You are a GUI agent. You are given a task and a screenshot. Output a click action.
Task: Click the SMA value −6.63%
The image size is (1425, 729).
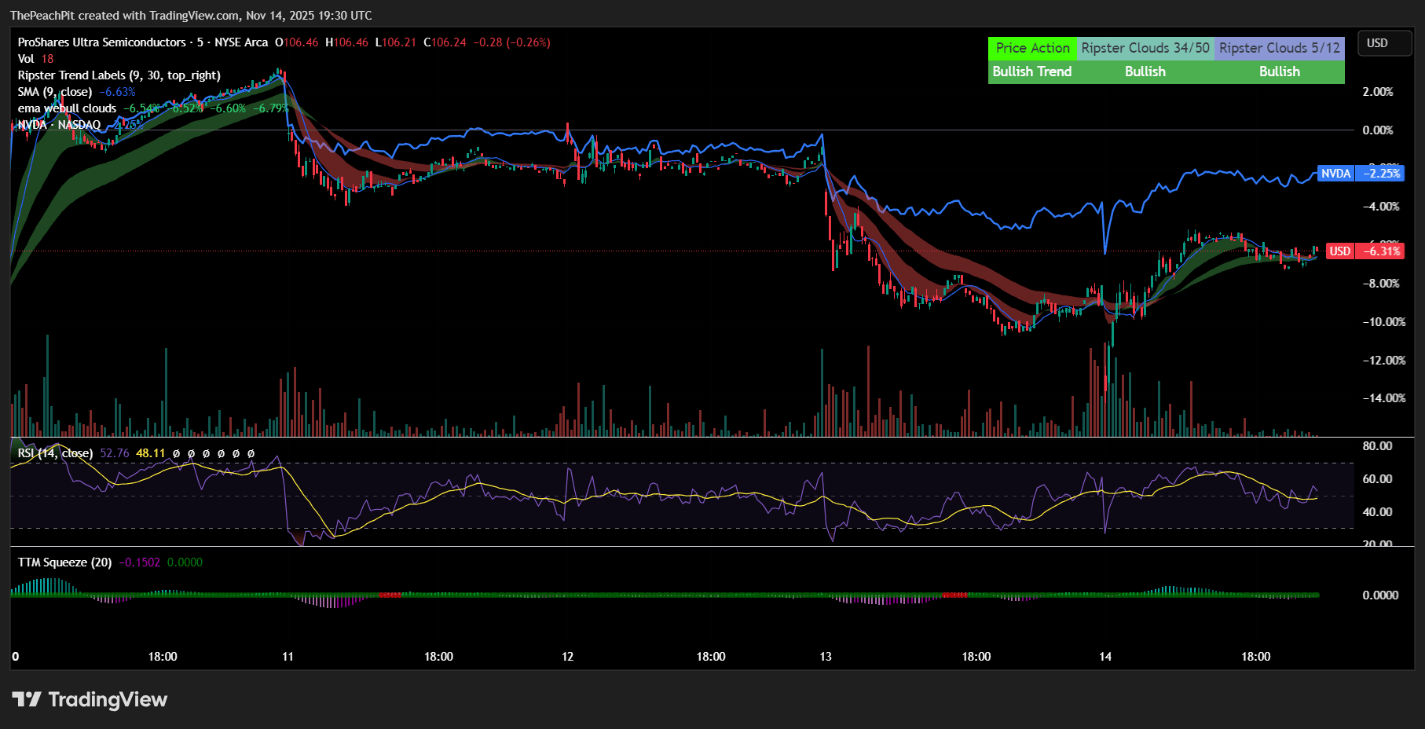[117, 91]
